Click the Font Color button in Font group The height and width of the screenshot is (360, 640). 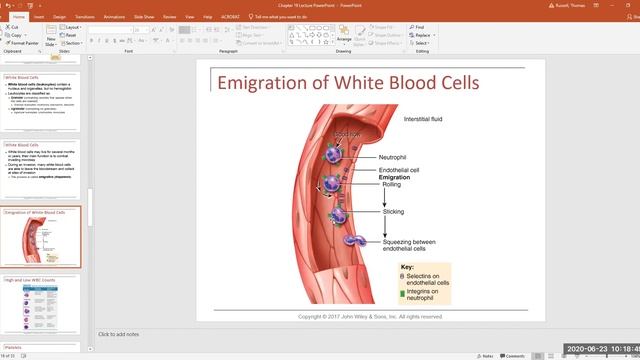pos(168,40)
